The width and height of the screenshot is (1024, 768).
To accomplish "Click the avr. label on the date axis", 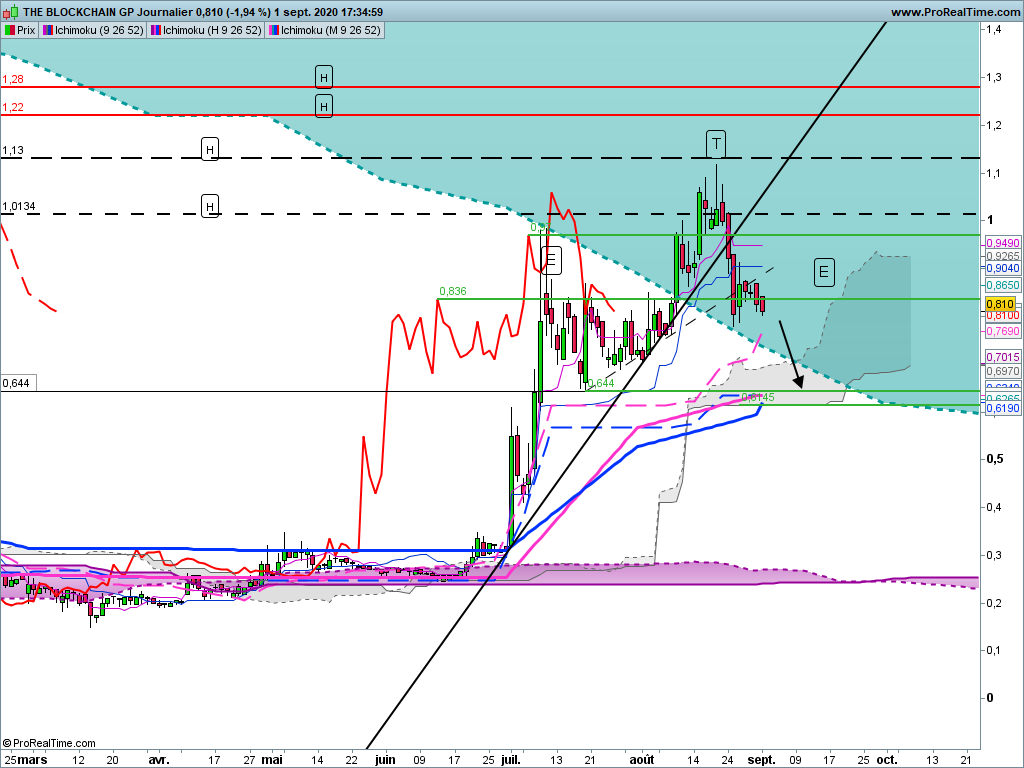I will 159,760.
